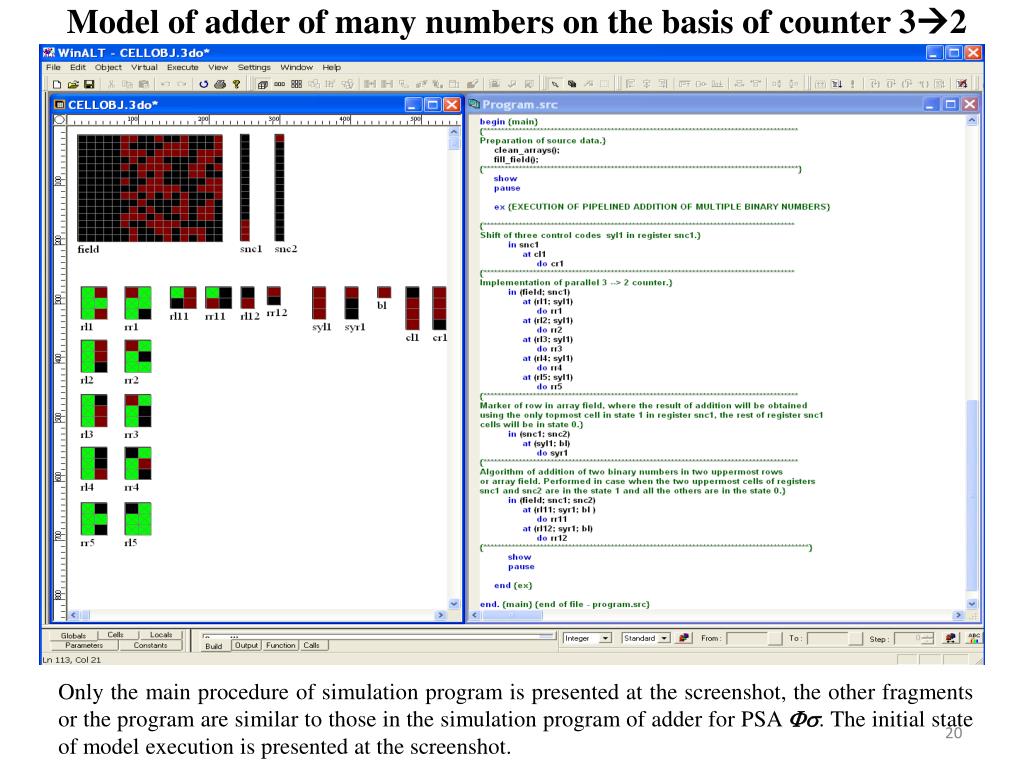Click the greyed Redo icon
The height and width of the screenshot is (768, 1024).
tap(182, 84)
